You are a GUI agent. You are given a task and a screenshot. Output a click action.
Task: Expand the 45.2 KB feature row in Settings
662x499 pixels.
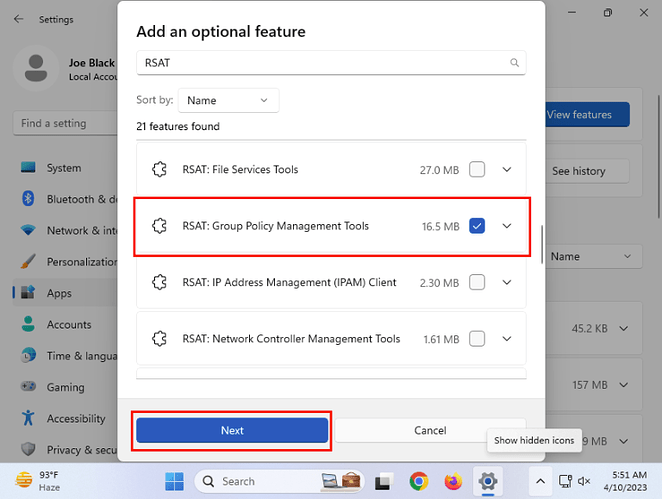click(x=624, y=328)
